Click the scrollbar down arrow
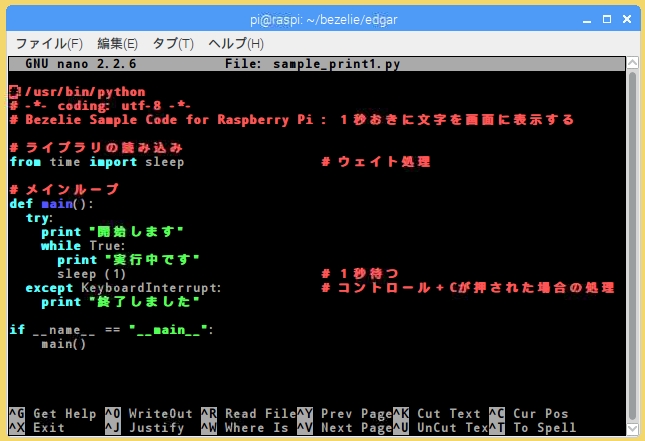The image size is (645, 441). coord(632,428)
